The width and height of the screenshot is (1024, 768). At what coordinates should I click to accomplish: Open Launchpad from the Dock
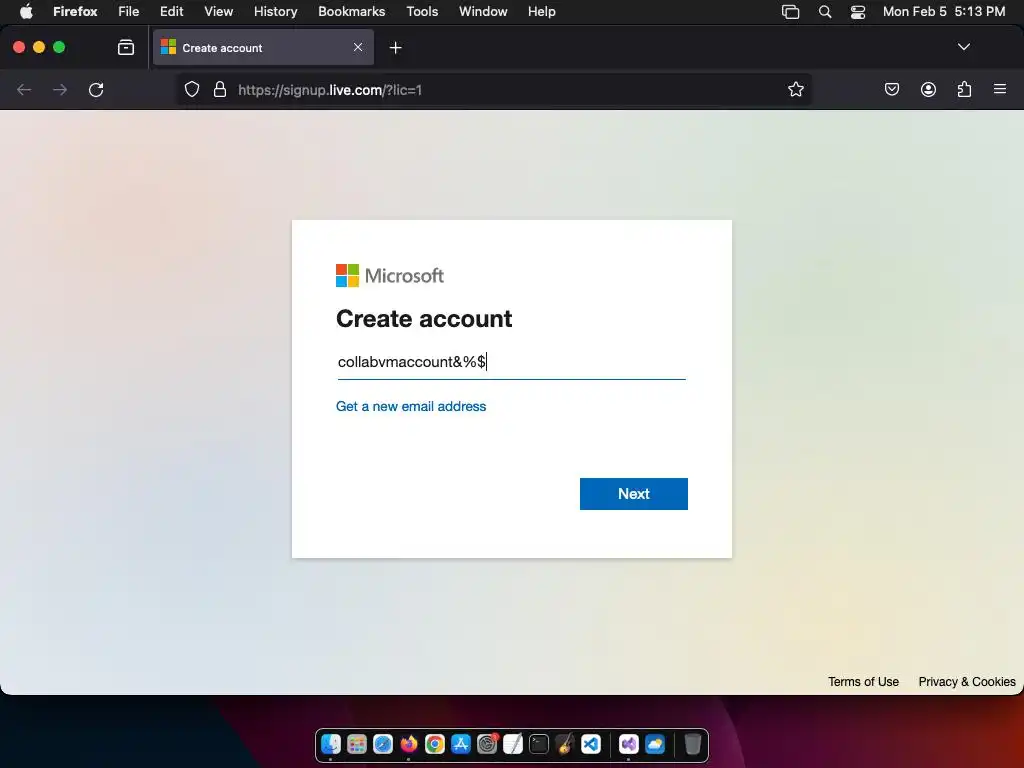pos(357,744)
